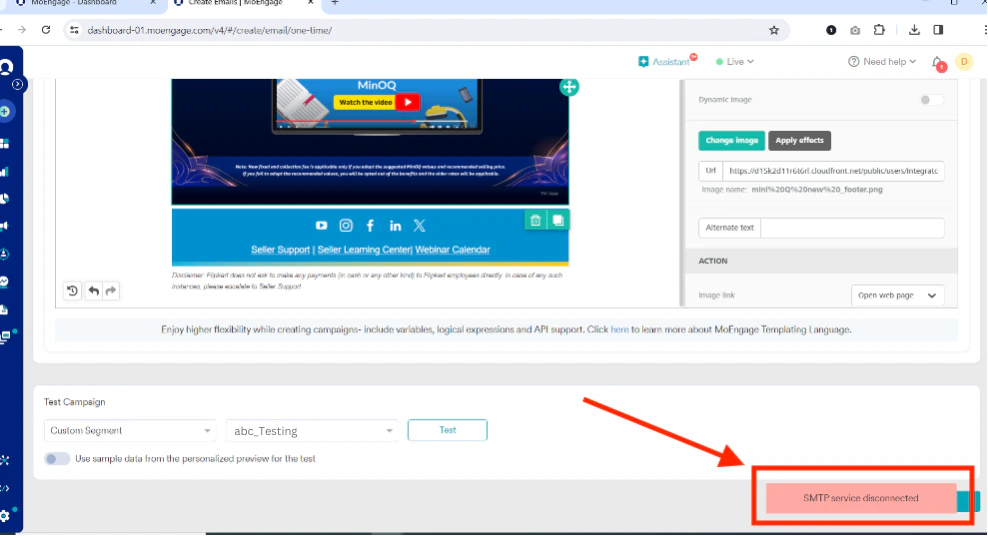Click the move handle on image block
The image size is (988, 536).
tap(569, 87)
